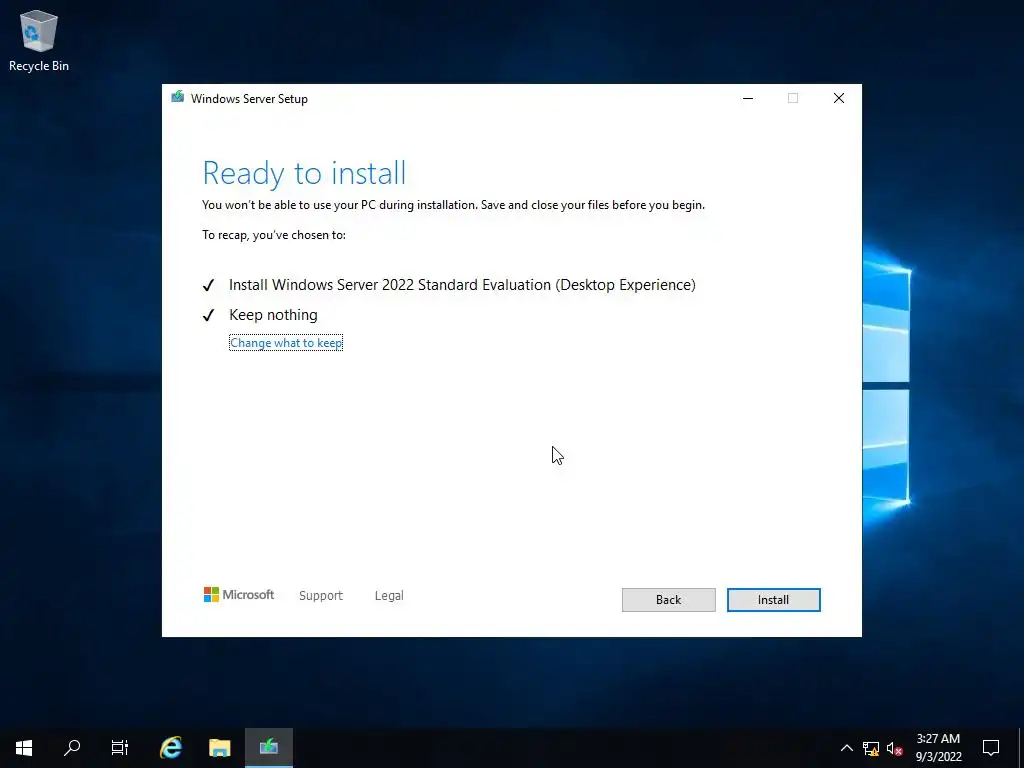
Task: Select the Windows Server Setup taskbar icon
Action: click(268, 747)
